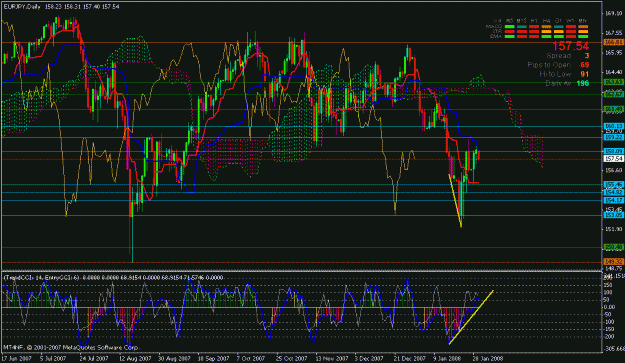Viewport: 625px width, 363px height.
Task: Click the cyan 160.13 price level tag
Action: click(x=613, y=126)
